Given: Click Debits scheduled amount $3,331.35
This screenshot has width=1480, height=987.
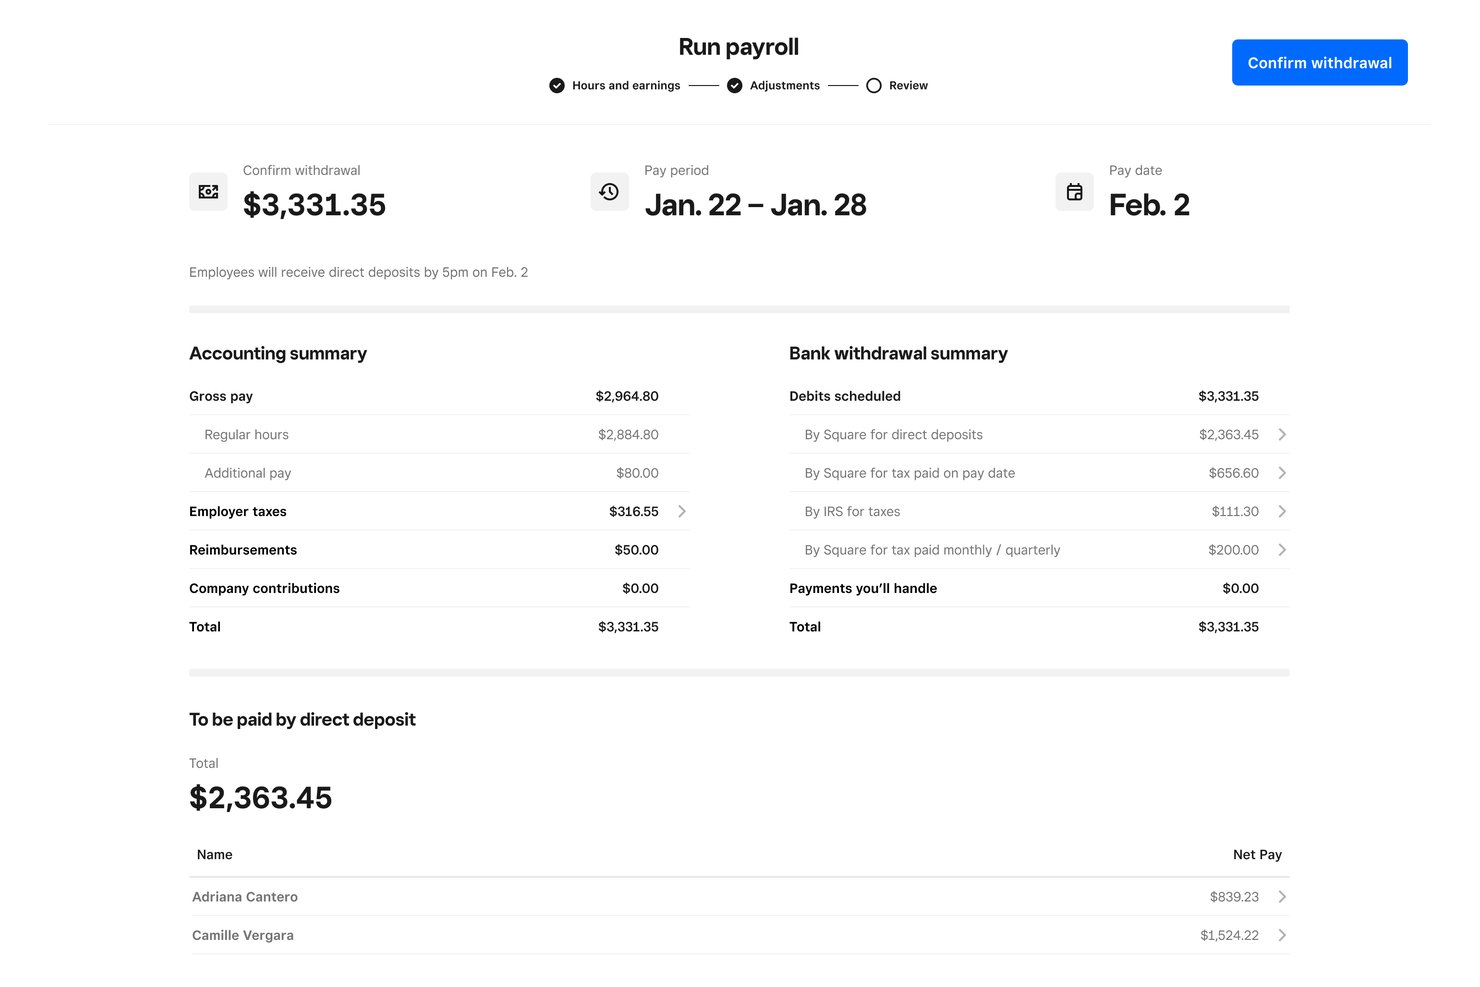Looking at the screenshot, I should coord(1228,396).
